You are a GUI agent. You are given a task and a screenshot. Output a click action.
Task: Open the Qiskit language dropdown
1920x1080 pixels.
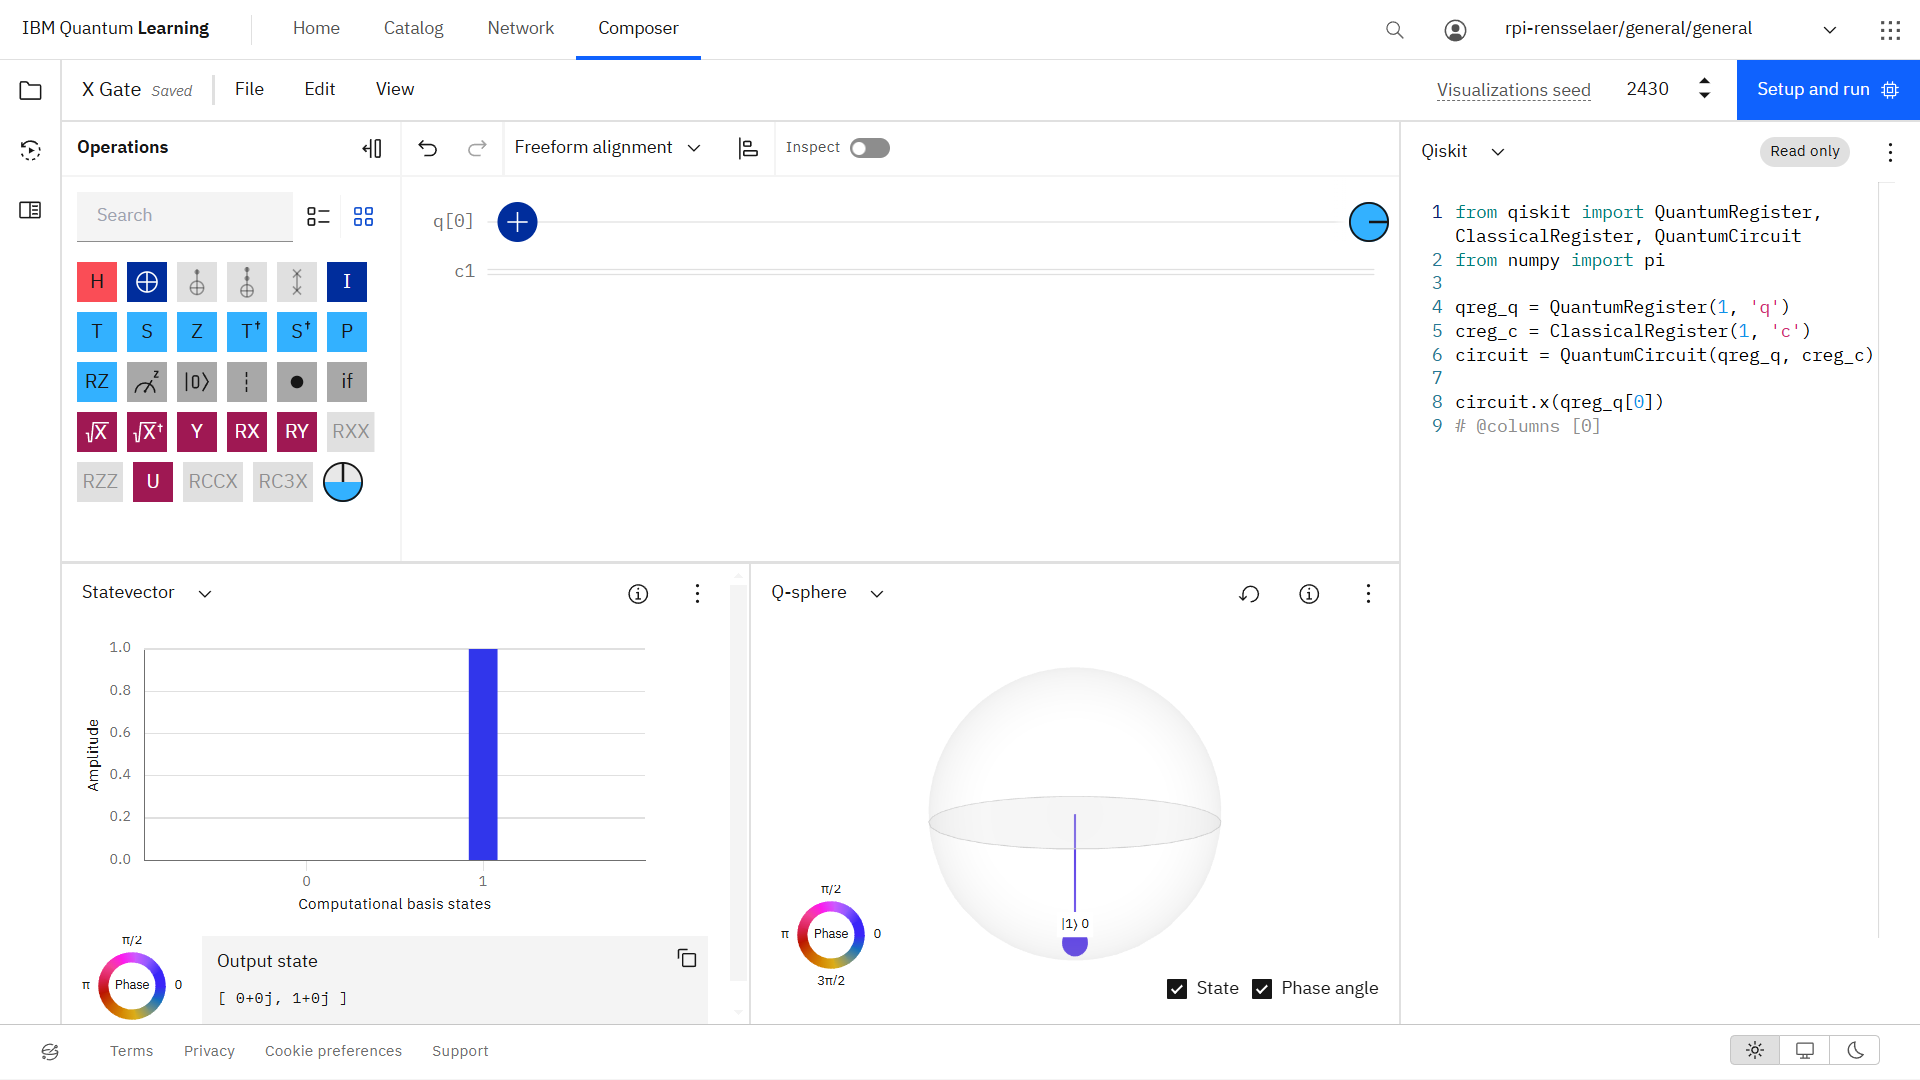tap(1463, 151)
